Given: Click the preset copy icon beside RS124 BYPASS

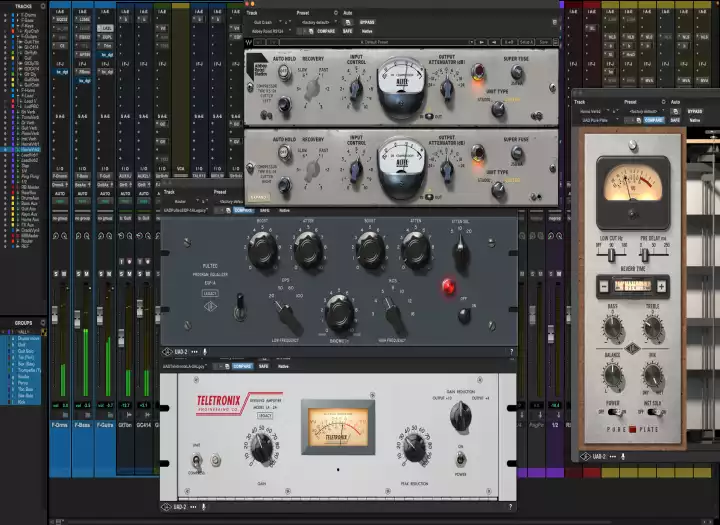Looking at the screenshot, I should pos(348,22).
